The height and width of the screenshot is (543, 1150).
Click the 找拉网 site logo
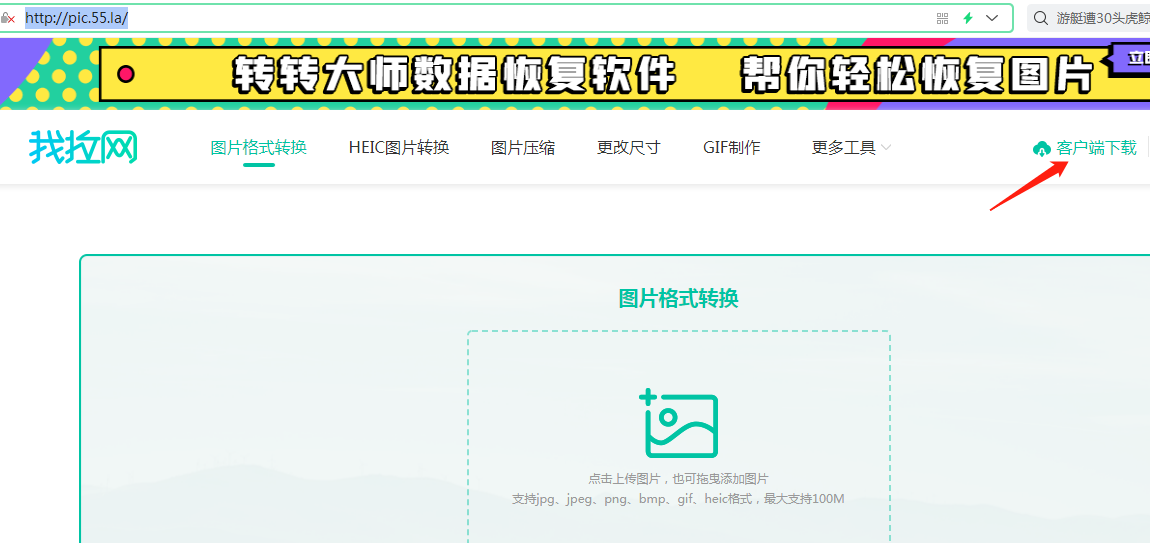click(x=84, y=147)
